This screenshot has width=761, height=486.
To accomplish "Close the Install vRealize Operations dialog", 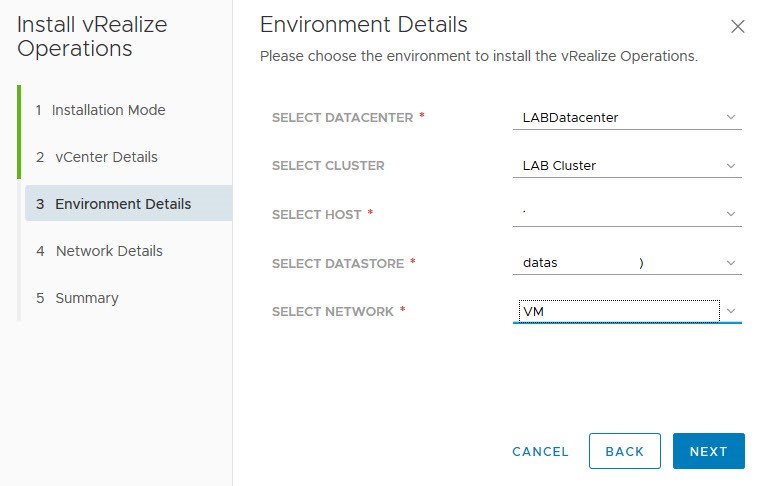I will (737, 27).
